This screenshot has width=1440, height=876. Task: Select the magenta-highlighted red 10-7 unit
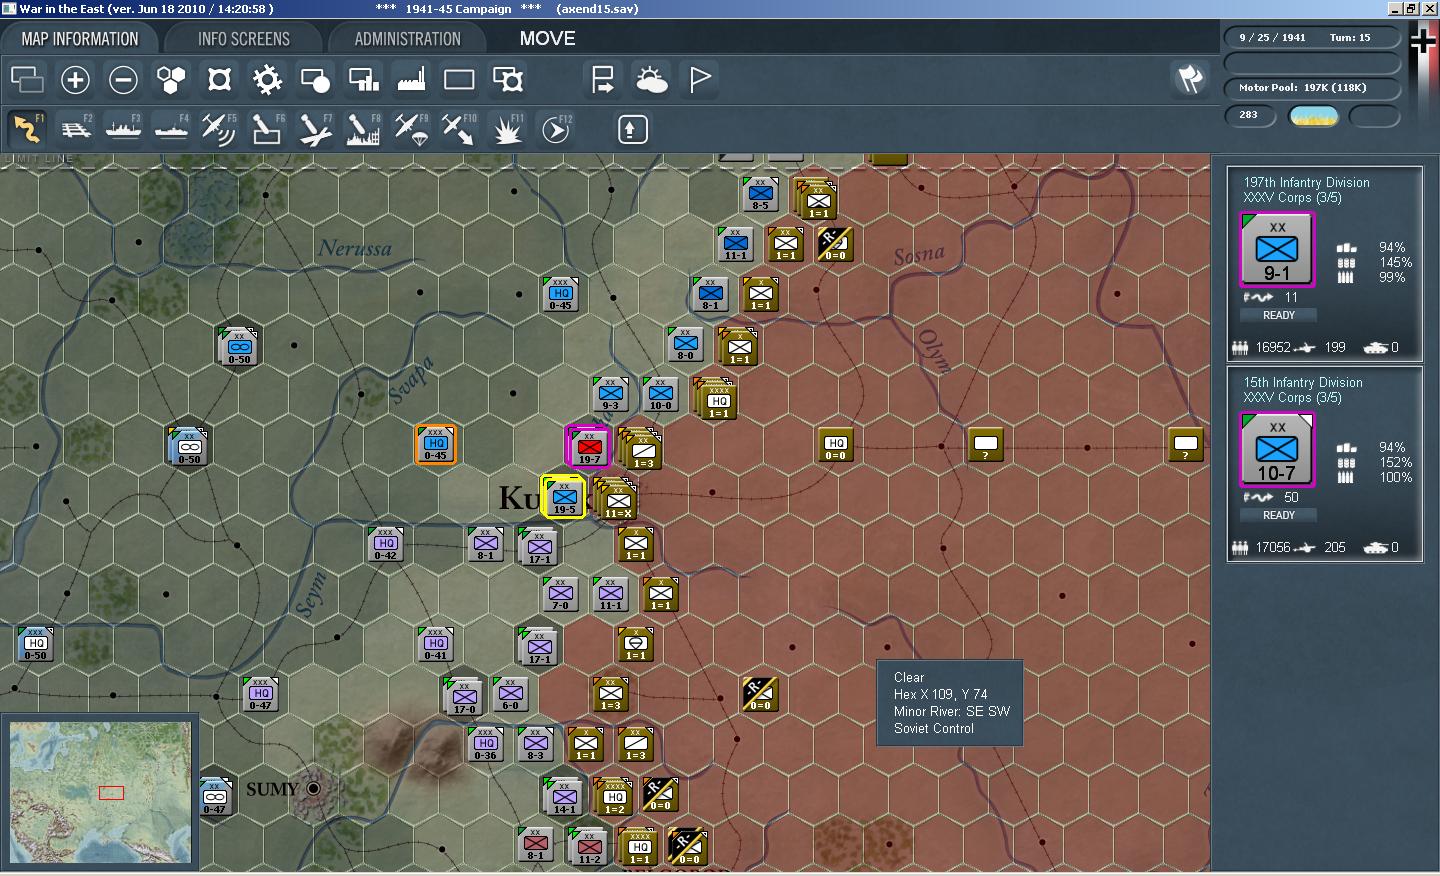(589, 446)
